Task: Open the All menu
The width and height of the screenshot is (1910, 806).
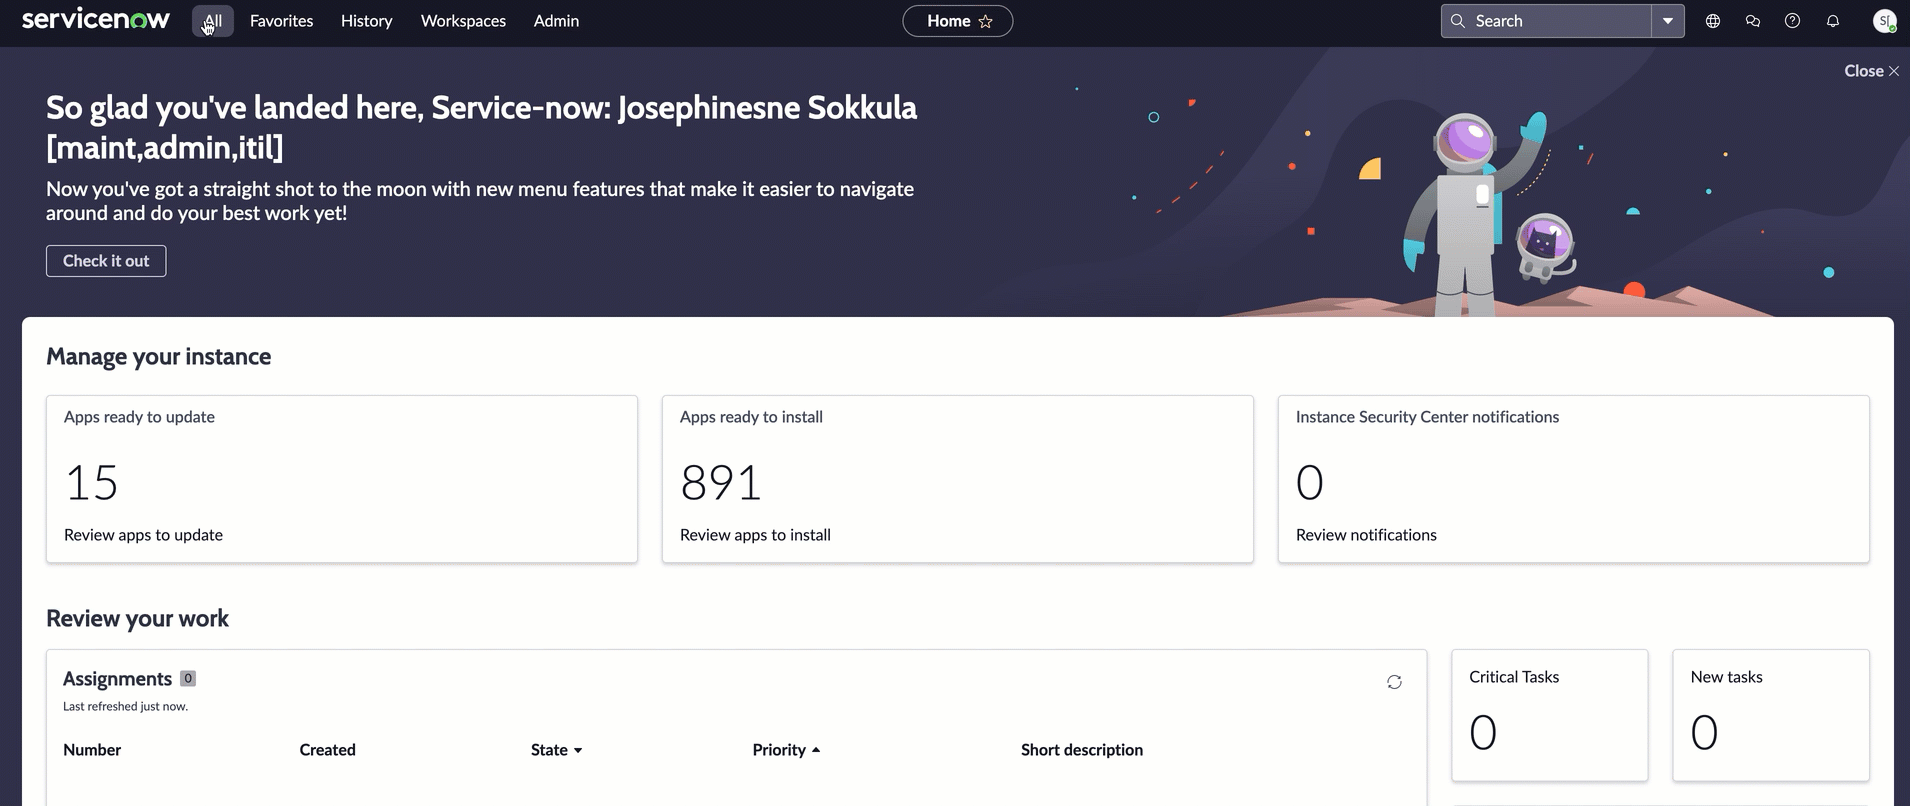Action: (x=213, y=21)
